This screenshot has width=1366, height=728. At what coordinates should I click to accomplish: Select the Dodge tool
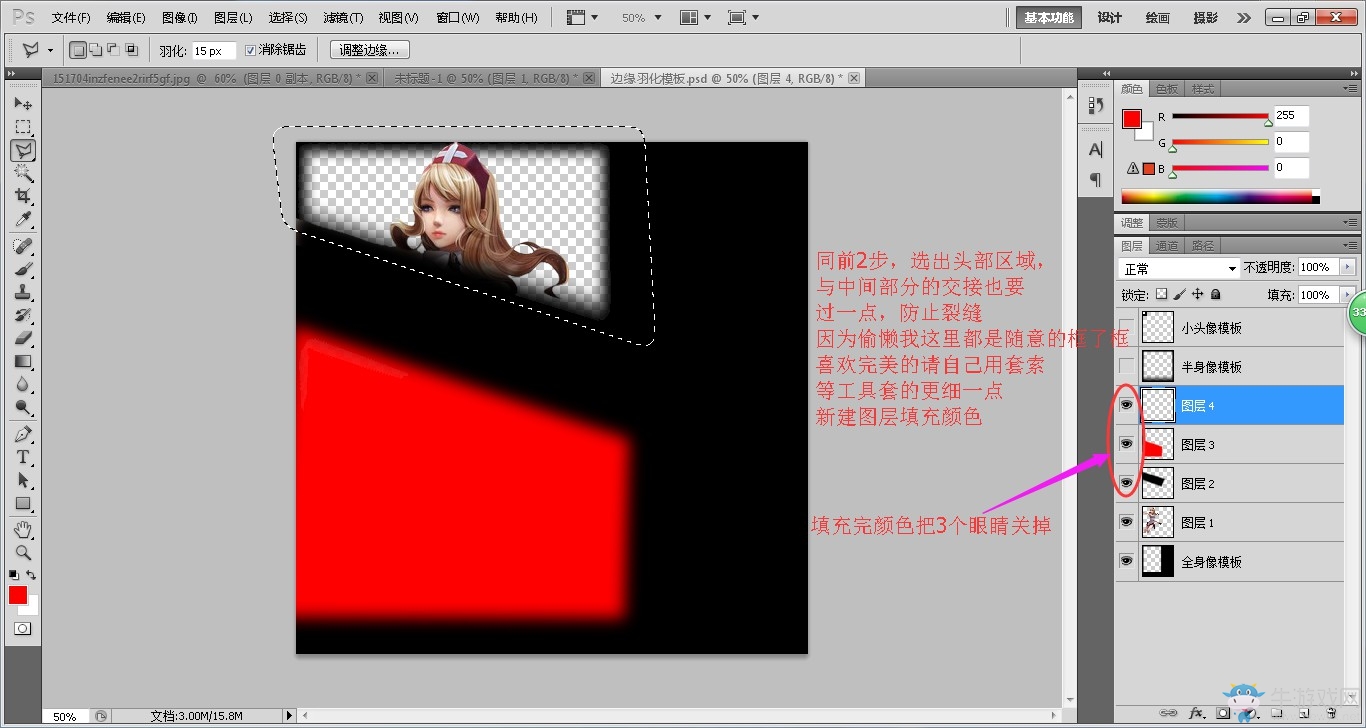pos(23,407)
